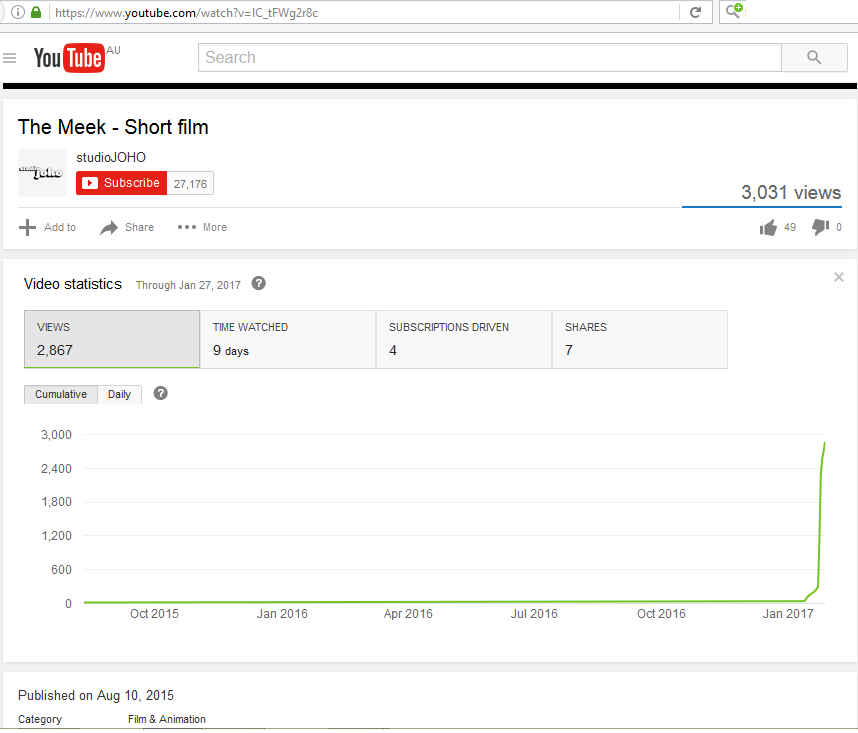This screenshot has height=733, width=858.
Task: Select the SUBSCRIPTIONS DRIVEN tab
Action: click(x=464, y=339)
